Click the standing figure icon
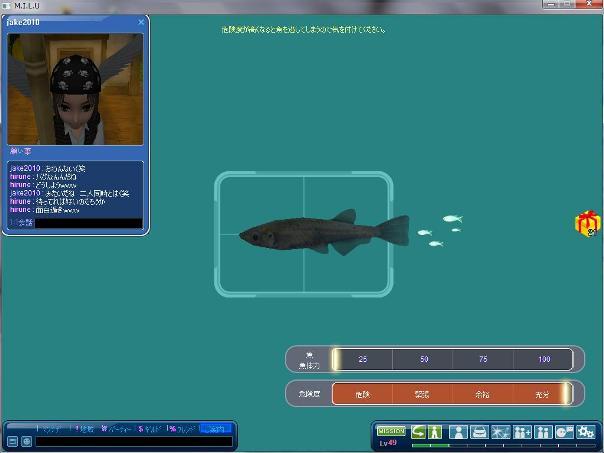This screenshot has width=604, height=453. click(435, 432)
